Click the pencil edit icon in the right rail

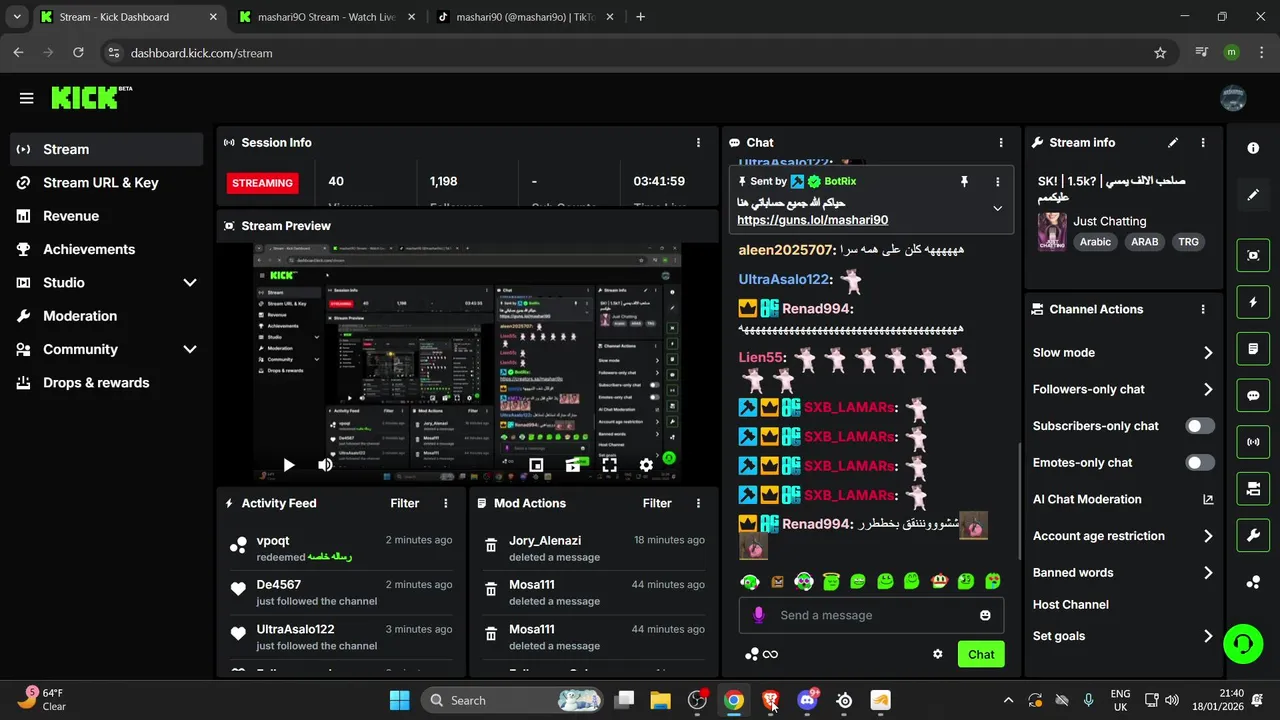point(1253,195)
